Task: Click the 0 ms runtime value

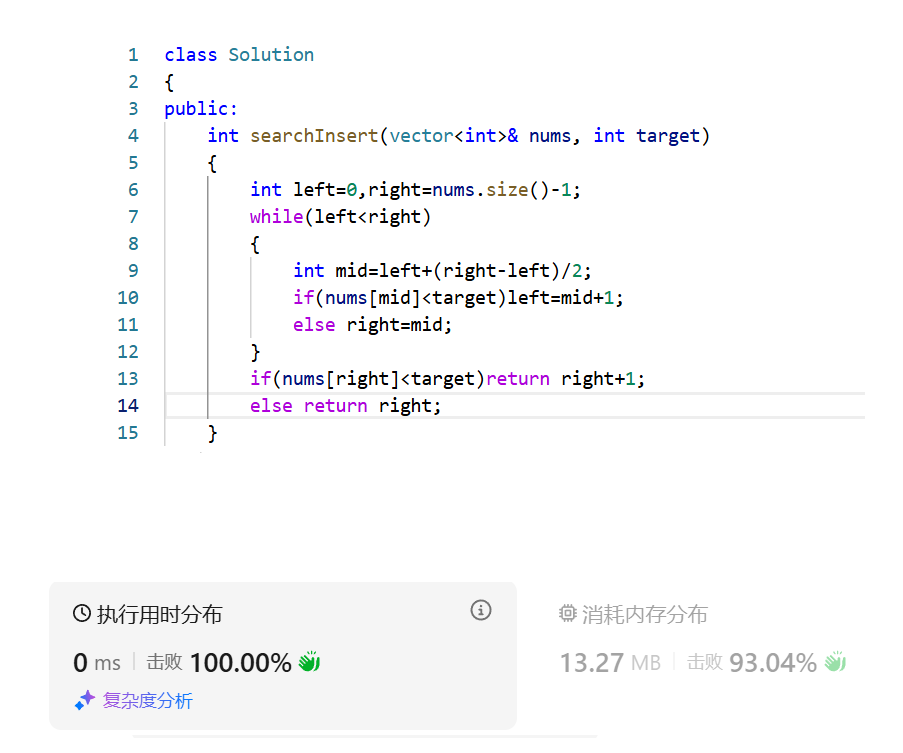Action: pyautogui.click(x=97, y=663)
